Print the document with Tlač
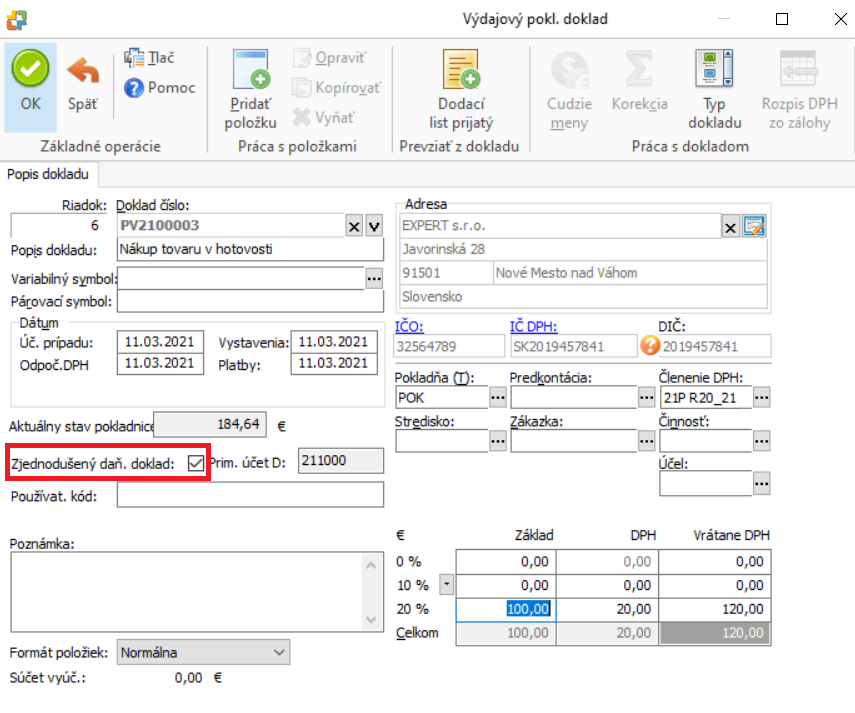The height and width of the screenshot is (713, 855). [x=149, y=58]
